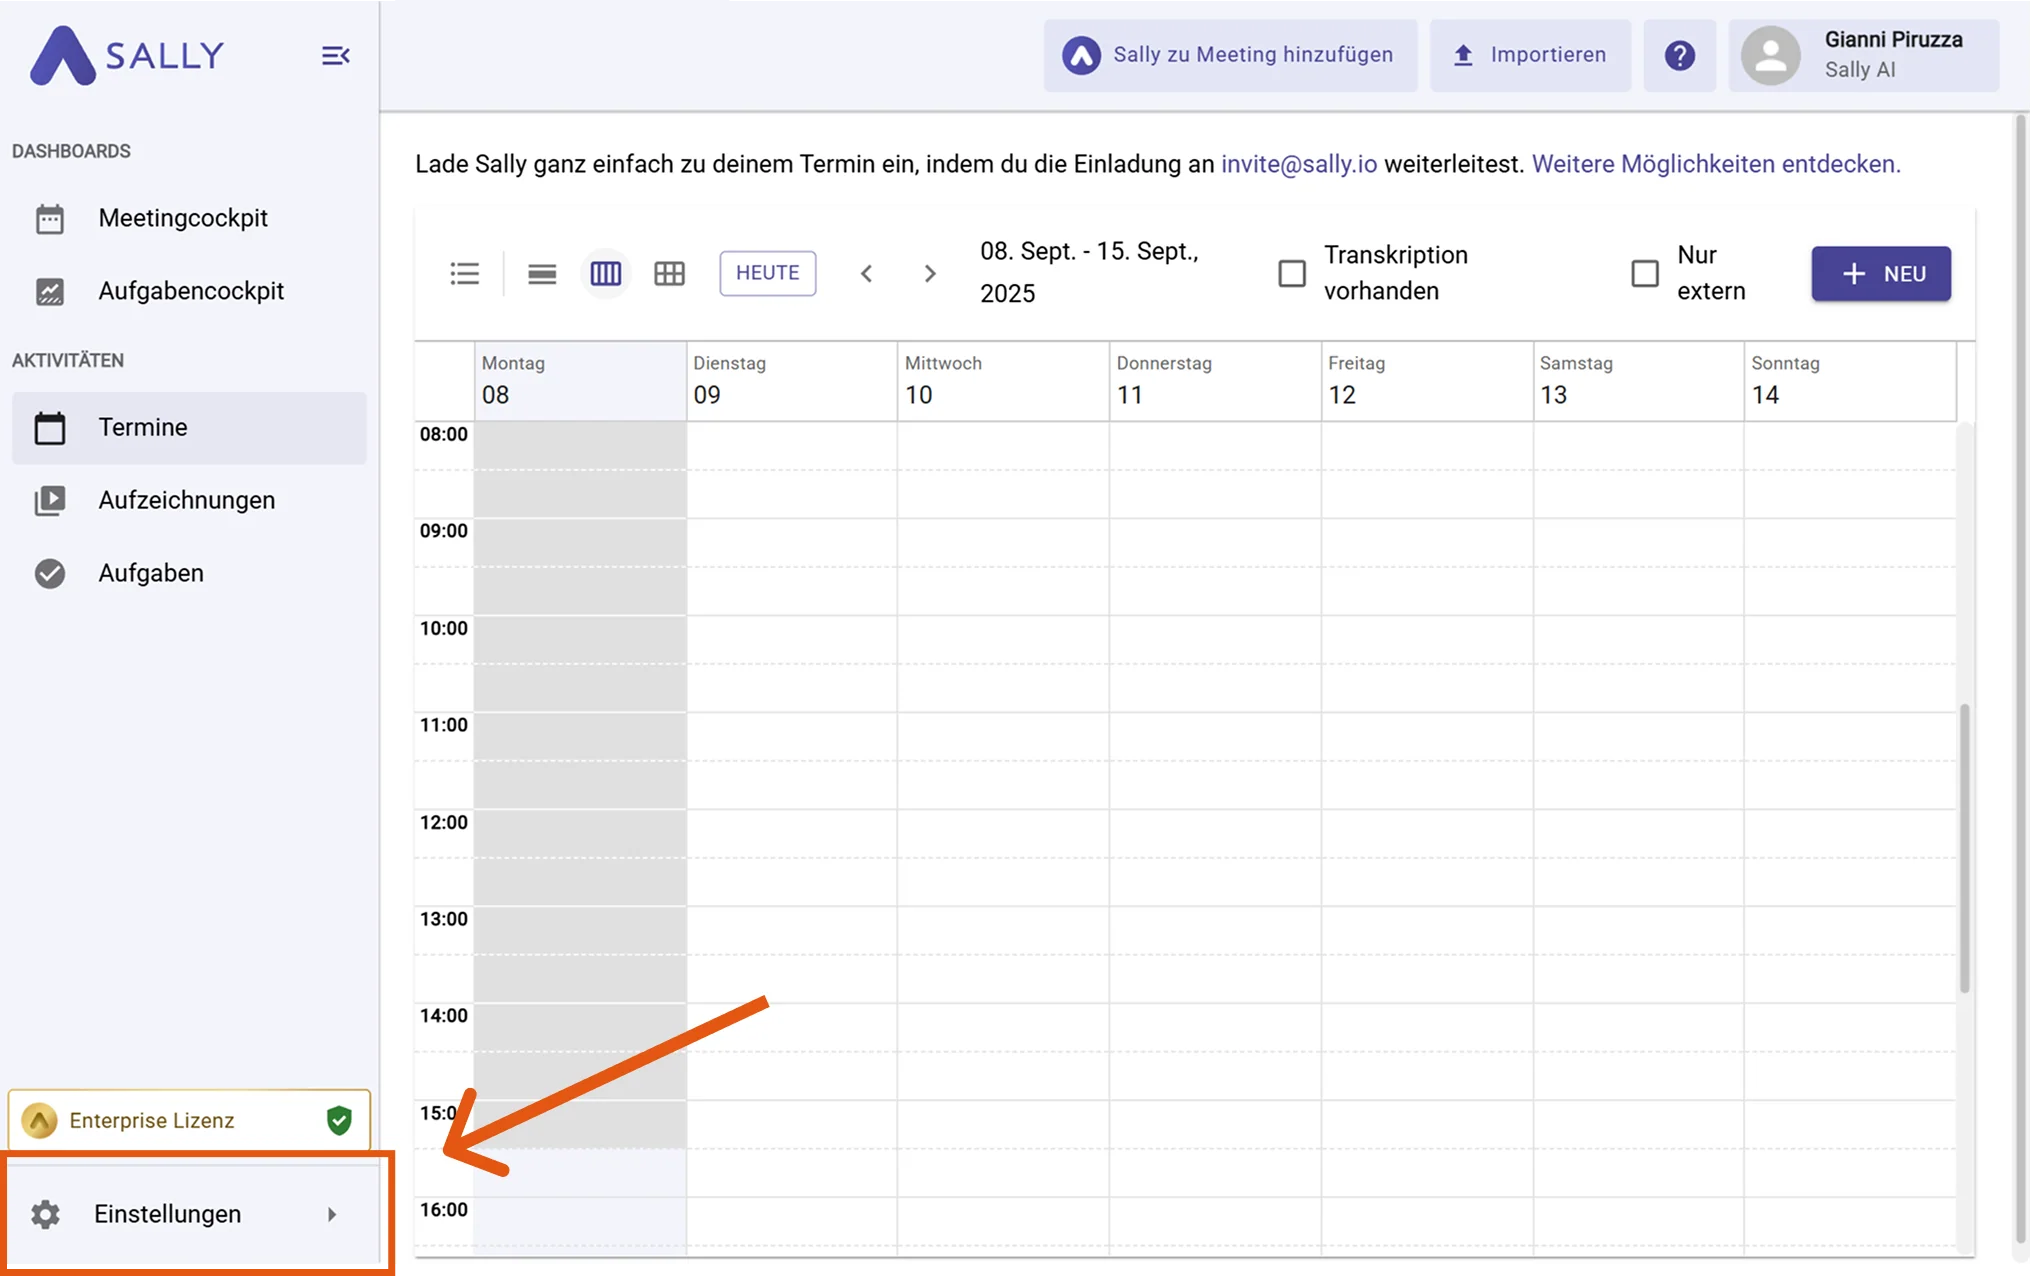Click the HEUTE button
Viewport: 2031px width, 1276px height.
point(768,273)
